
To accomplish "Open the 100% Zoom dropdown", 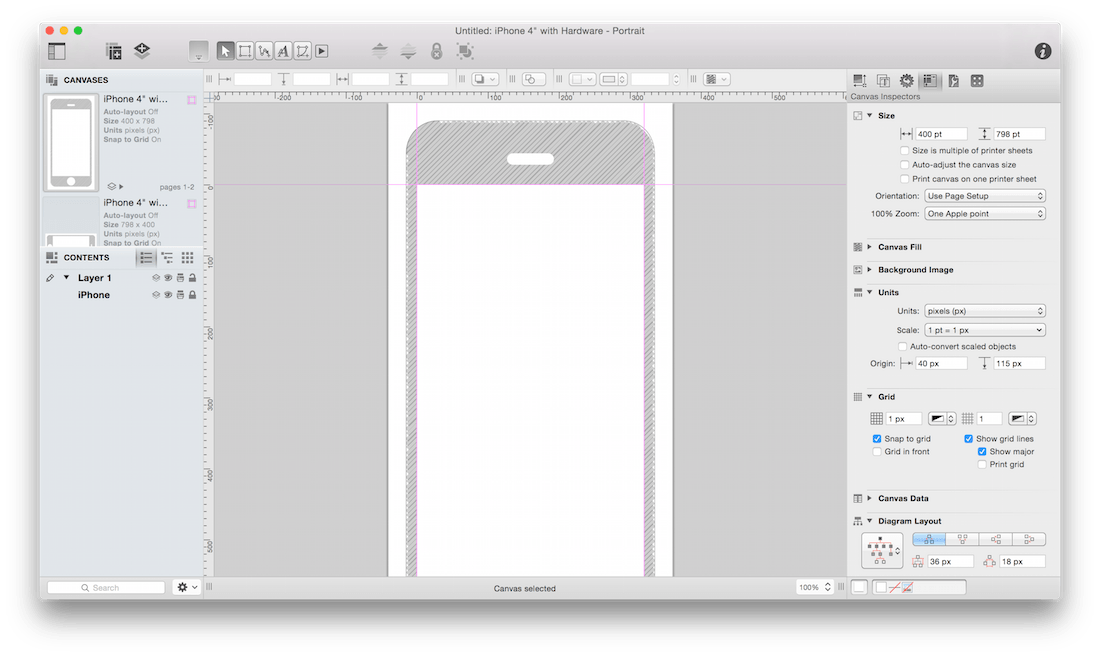I will 984,213.
